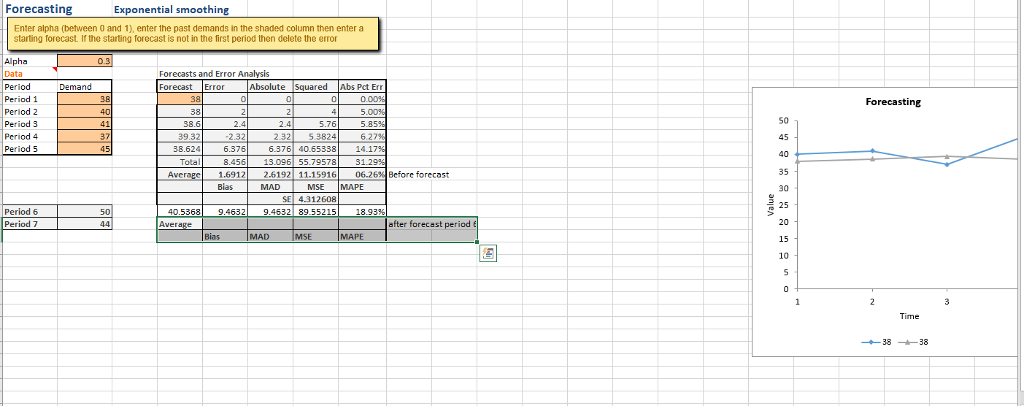Select the blue 38 legend entry
Viewport: 1024px width, 406px height.
click(x=875, y=341)
